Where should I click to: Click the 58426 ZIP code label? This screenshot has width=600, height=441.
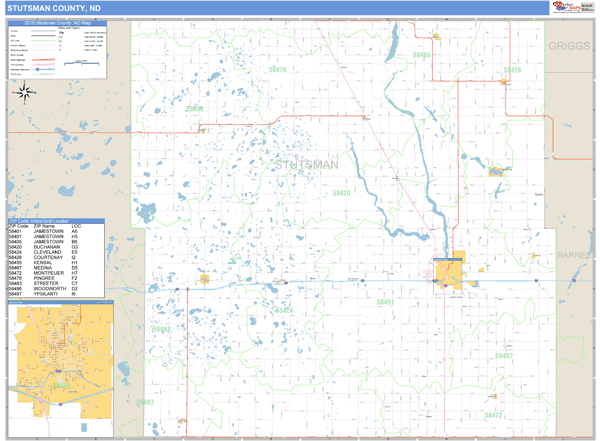[511, 70]
